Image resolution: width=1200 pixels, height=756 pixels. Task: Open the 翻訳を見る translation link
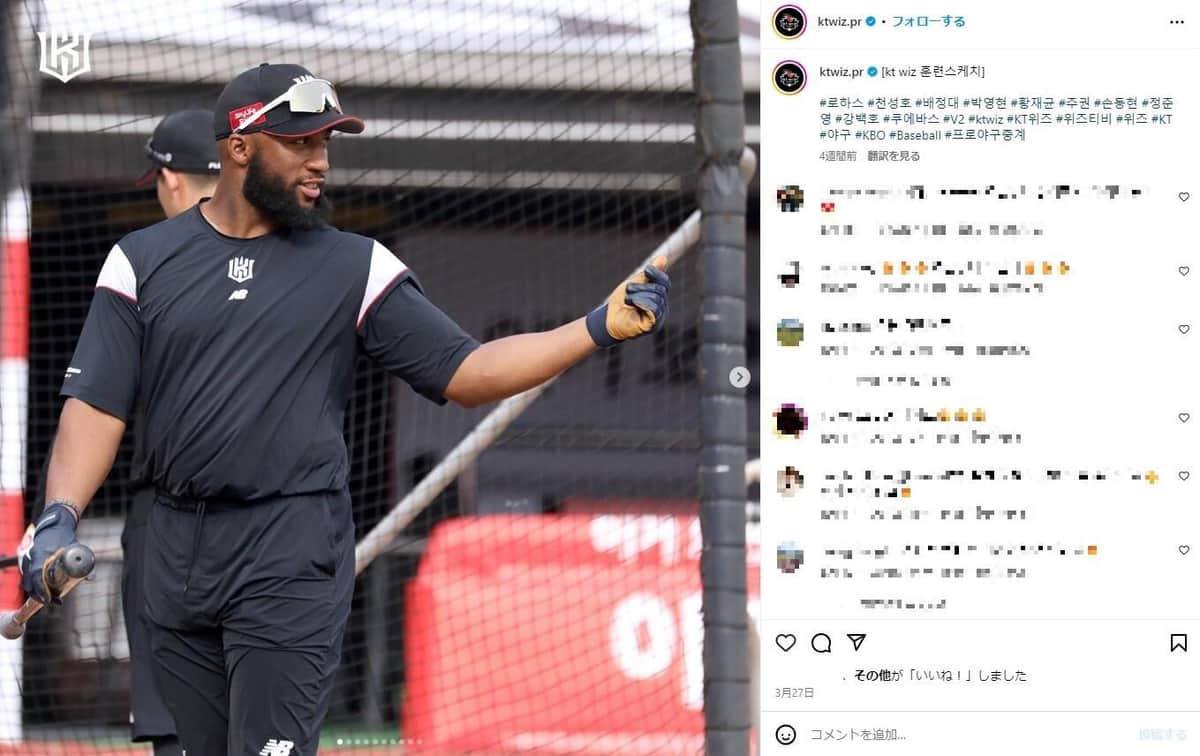[894, 156]
